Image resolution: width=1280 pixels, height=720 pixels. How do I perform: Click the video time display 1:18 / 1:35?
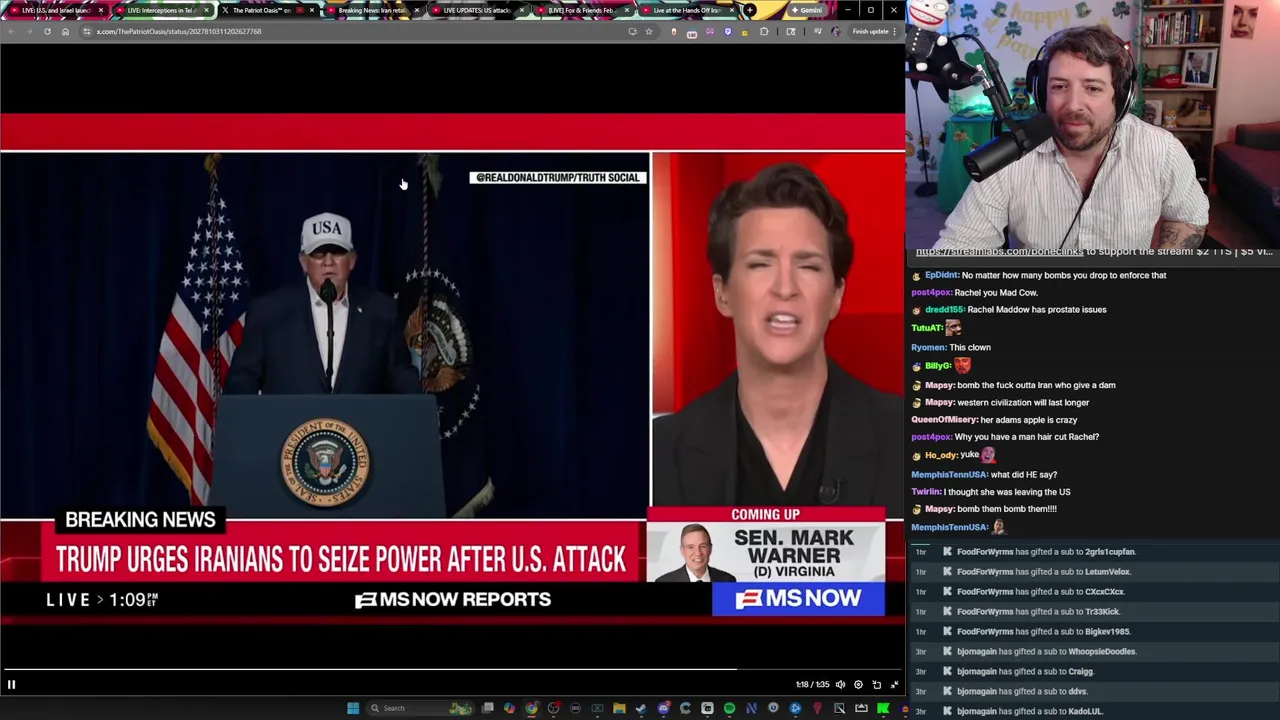tap(812, 685)
